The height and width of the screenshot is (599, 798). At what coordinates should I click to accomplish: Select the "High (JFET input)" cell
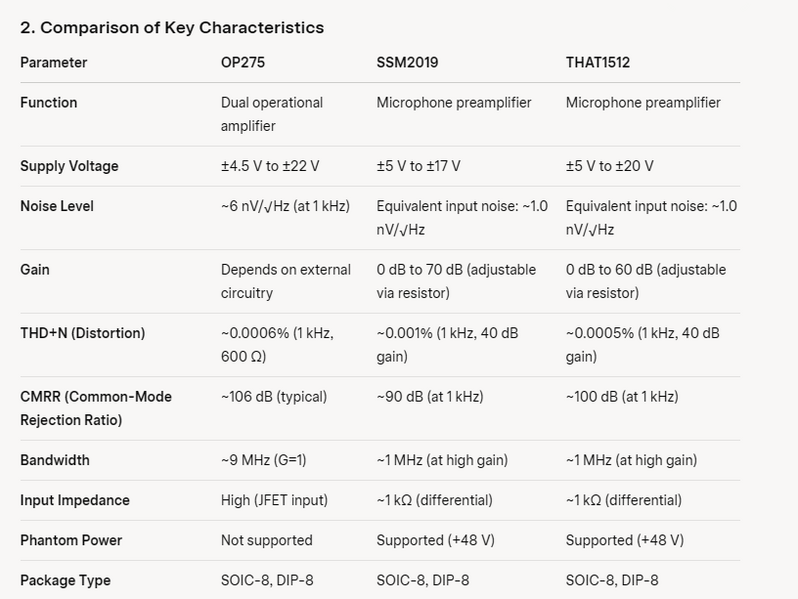coord(275,500)
